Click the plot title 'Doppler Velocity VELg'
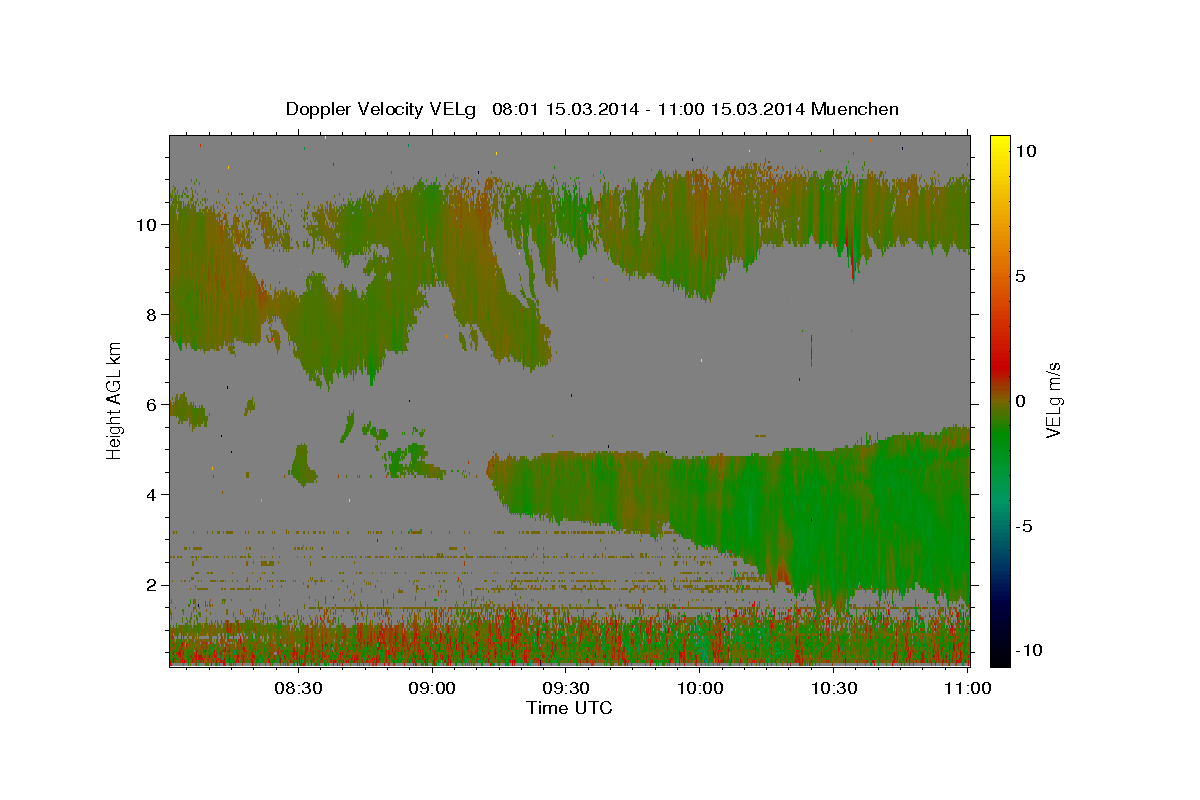 point(383,109)
